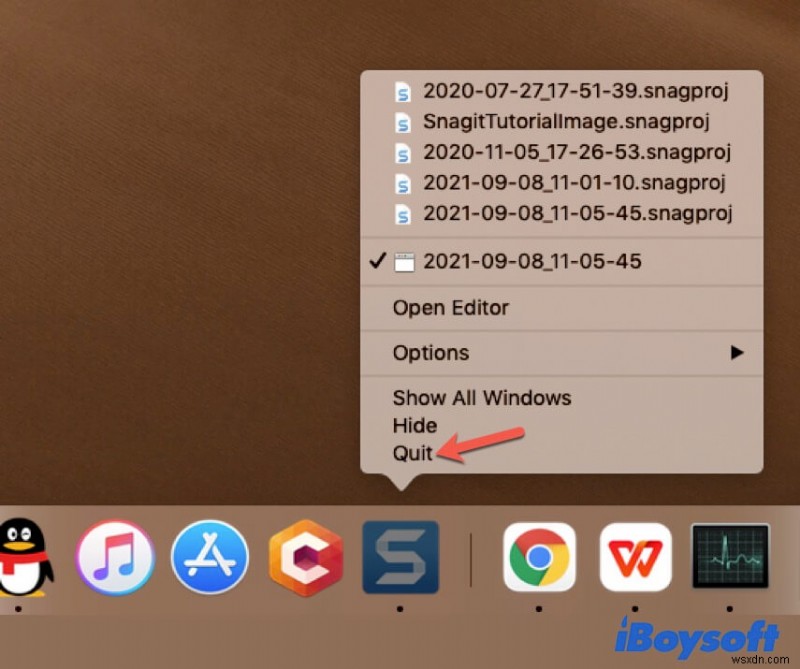Screen dimensions: 800x669
Task: Select Open Editor from the menu
Action: 452,307
